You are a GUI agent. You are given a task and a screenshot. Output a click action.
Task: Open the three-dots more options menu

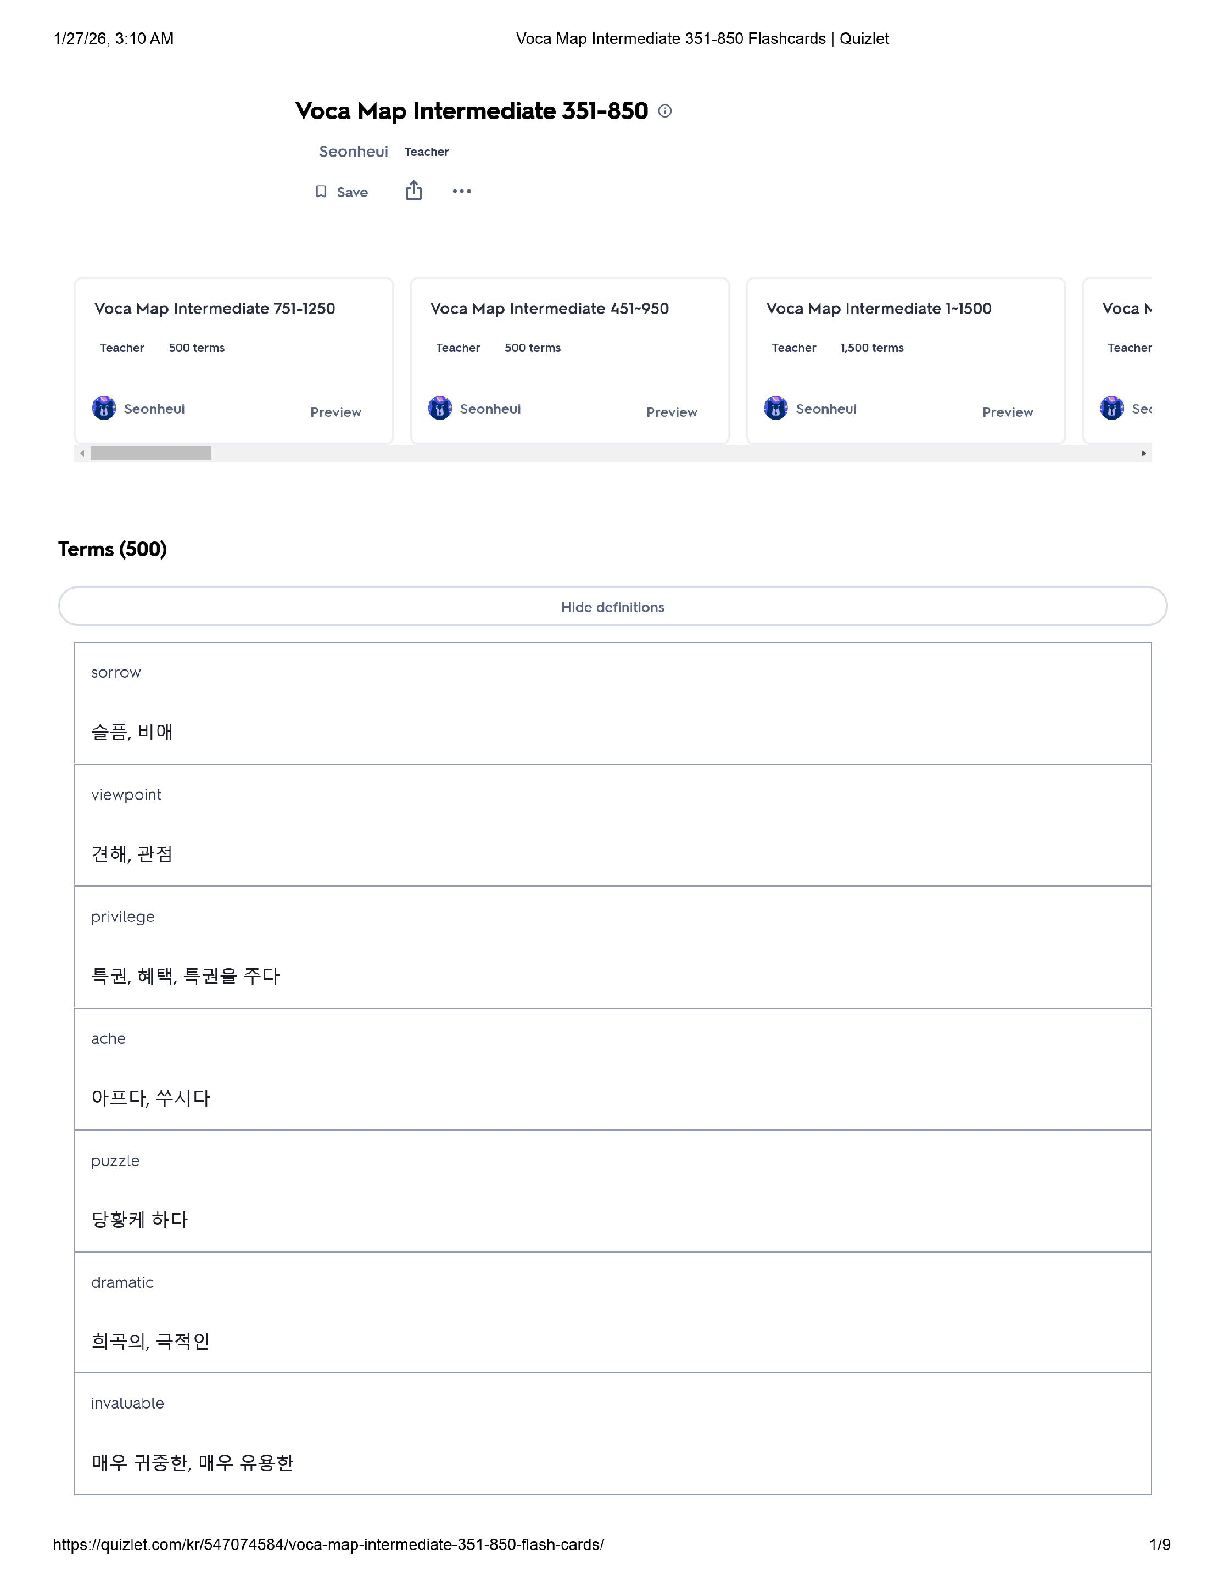tap(461, 191)
